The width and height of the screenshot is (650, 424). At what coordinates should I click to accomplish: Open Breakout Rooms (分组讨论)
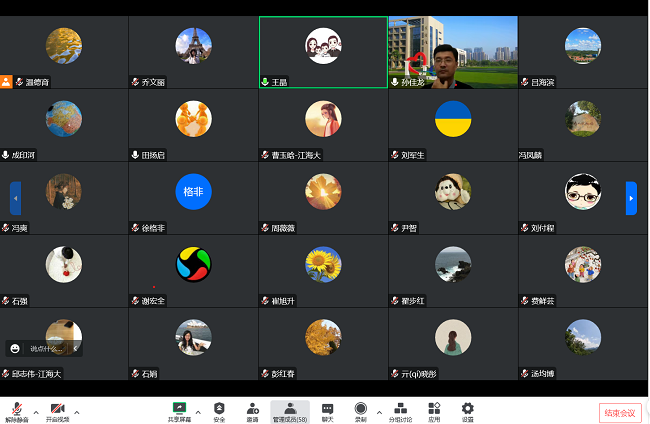400,409
